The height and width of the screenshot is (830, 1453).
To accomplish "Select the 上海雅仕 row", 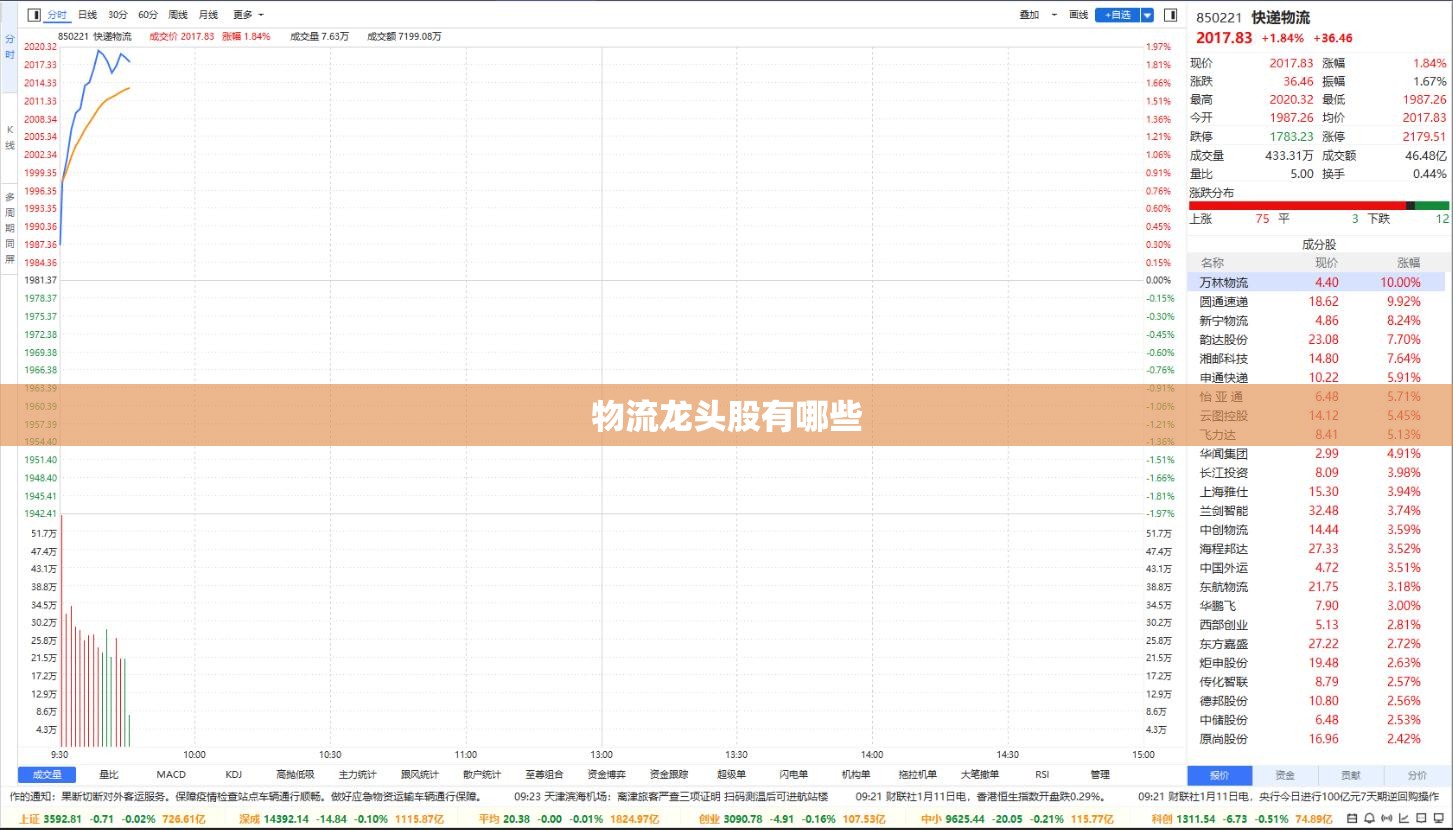I will click(x=1316, y=491).
